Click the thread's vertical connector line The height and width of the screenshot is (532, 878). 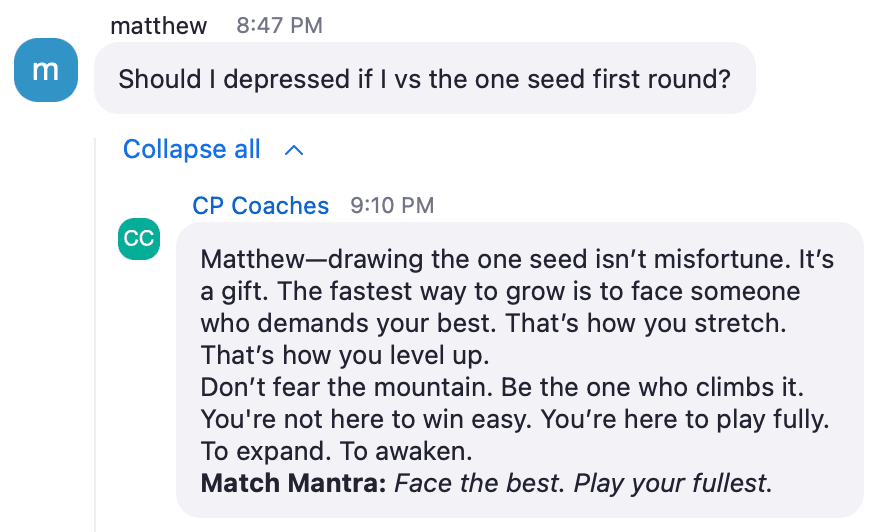(95, 335)
